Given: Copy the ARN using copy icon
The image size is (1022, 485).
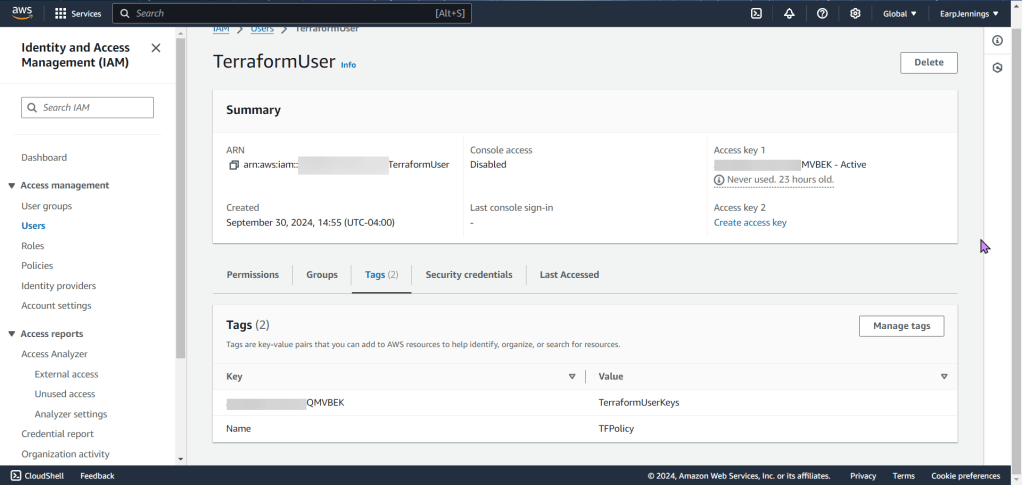Looking at the screenshot, I should 234,165.
